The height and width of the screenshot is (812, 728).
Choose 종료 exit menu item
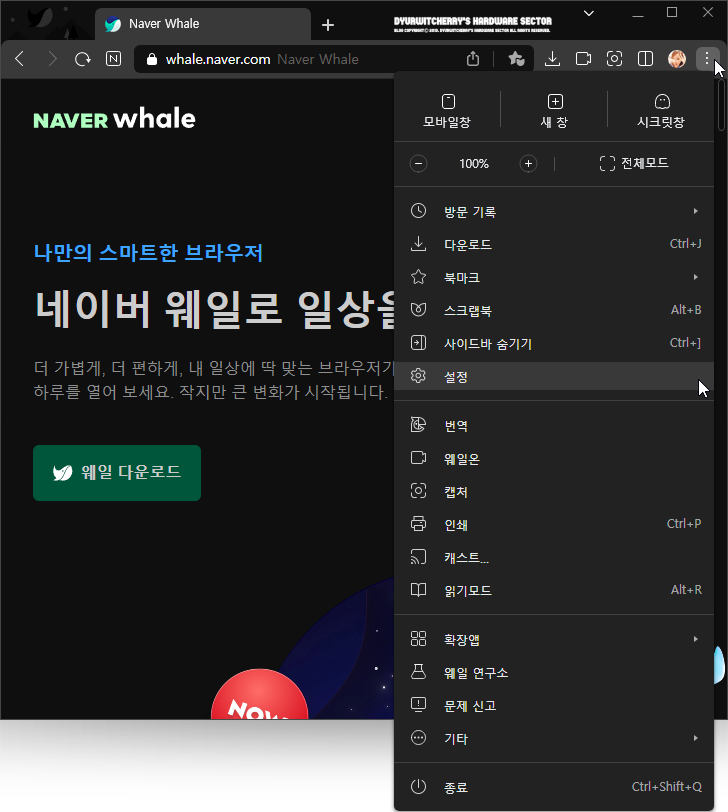point(554,787)
